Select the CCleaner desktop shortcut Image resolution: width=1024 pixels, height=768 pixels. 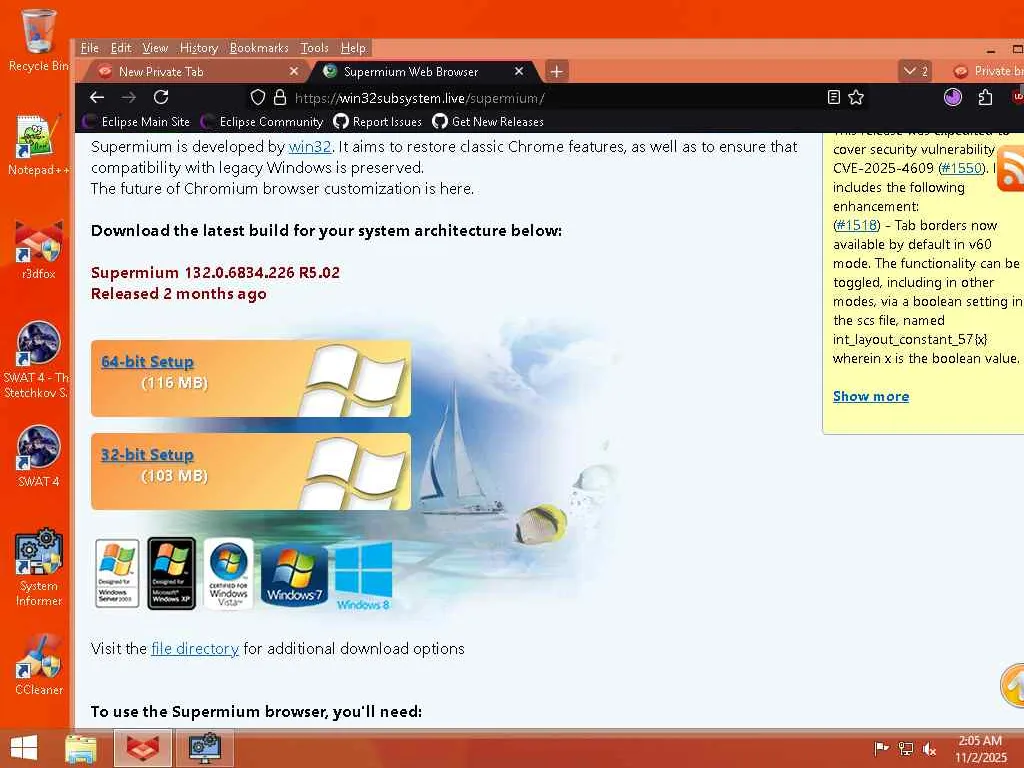[38, 665]
